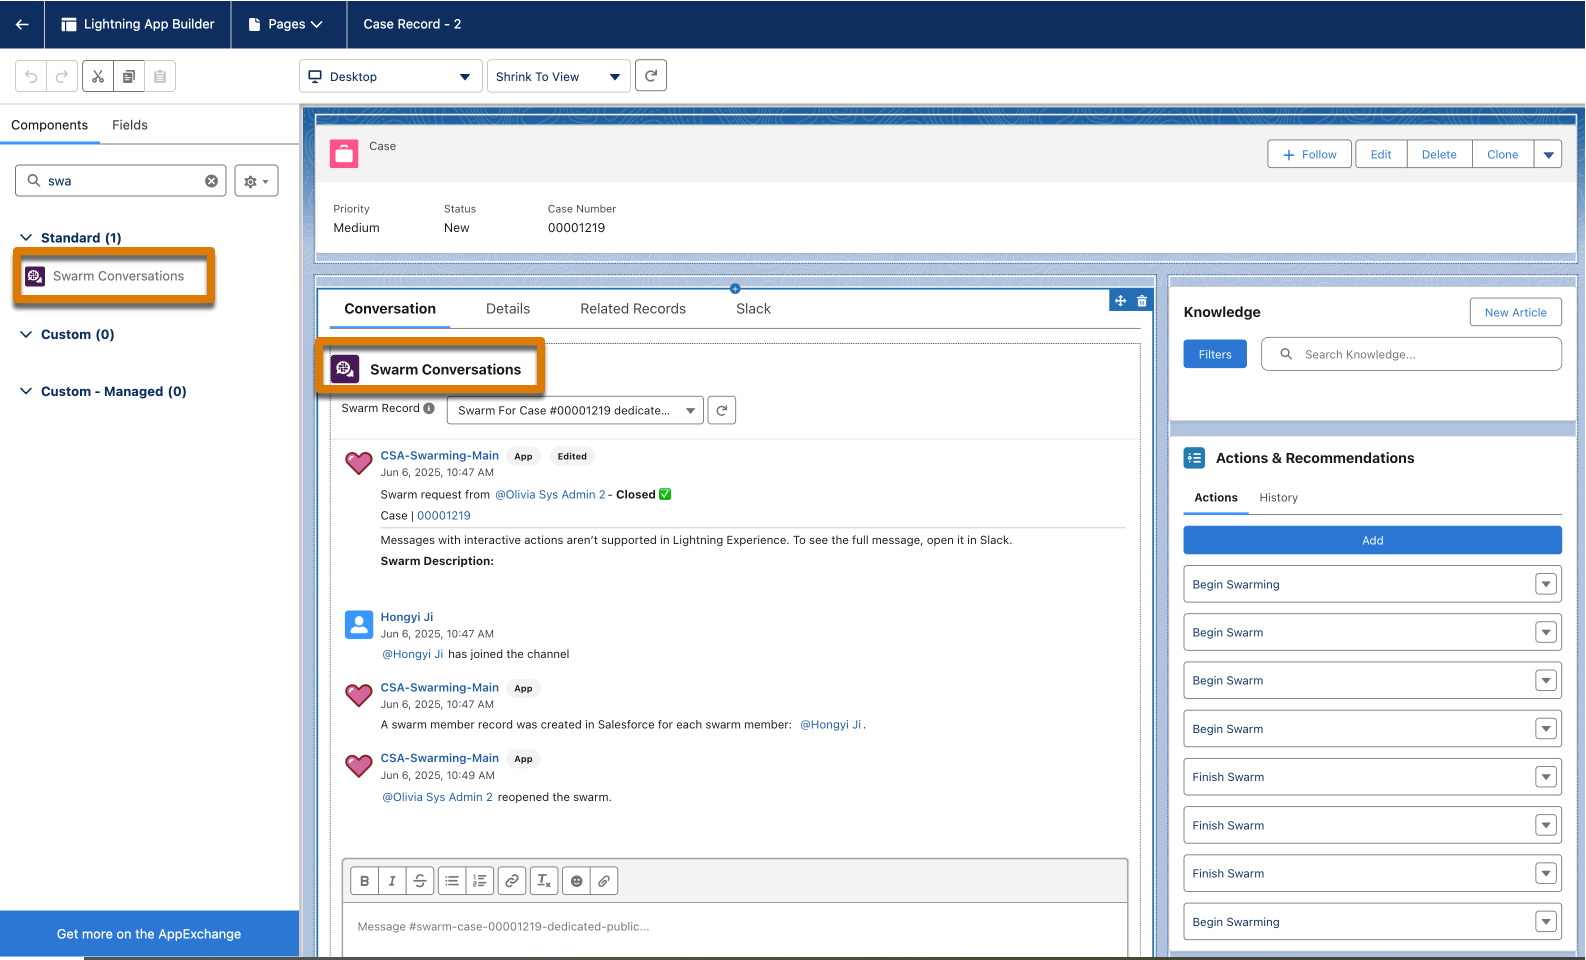Image resolution: width=1586 pixels, height=960 pixels.
Task: Switch to the History tab
Action: coord(1279,497)
